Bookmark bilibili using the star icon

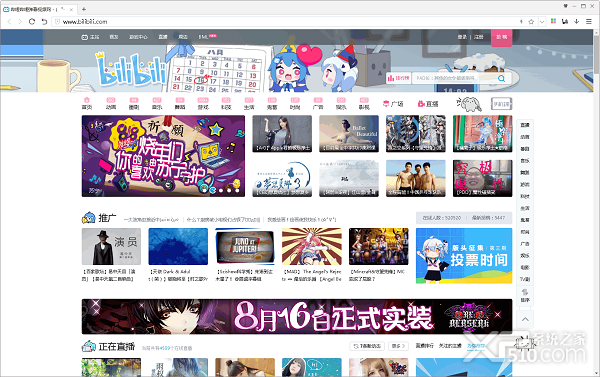click(x=531, y=22)
